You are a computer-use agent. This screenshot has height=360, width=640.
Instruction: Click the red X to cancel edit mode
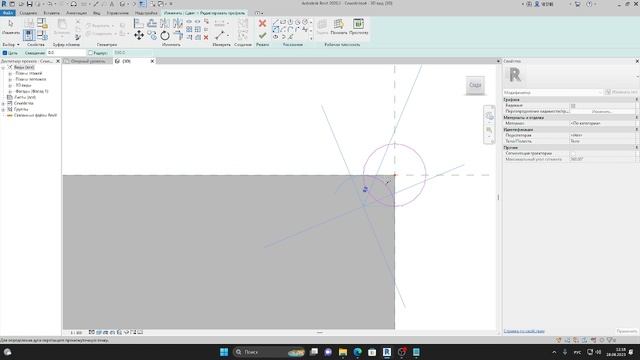click(x=262, y=23)
